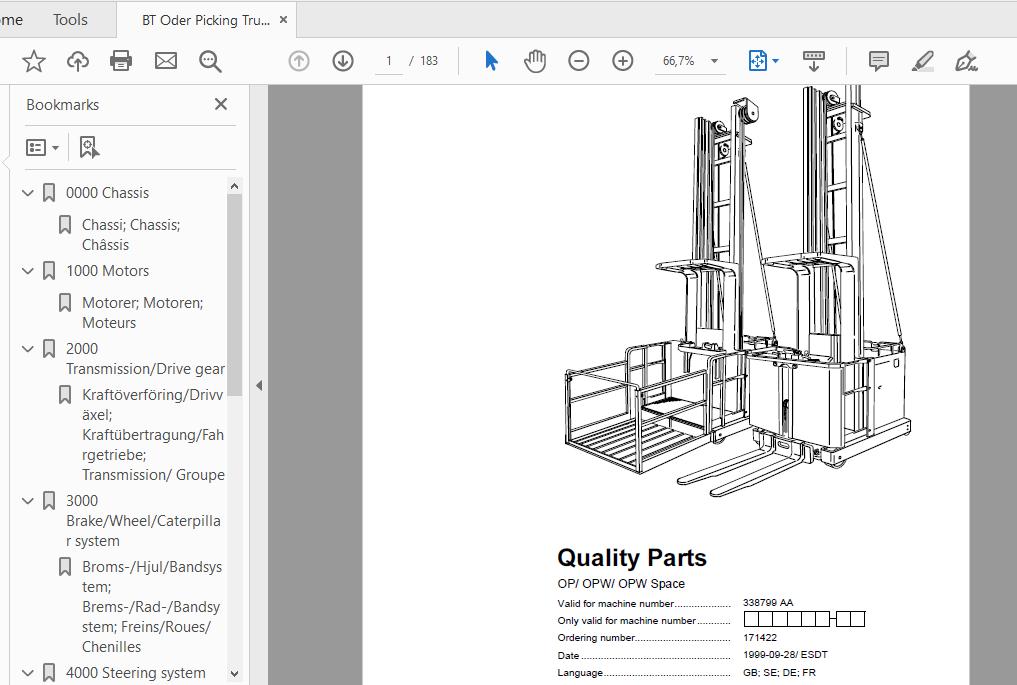Print the document using printer icon
This screenshot has width=1017, height=685.
[x=121, y=61]
